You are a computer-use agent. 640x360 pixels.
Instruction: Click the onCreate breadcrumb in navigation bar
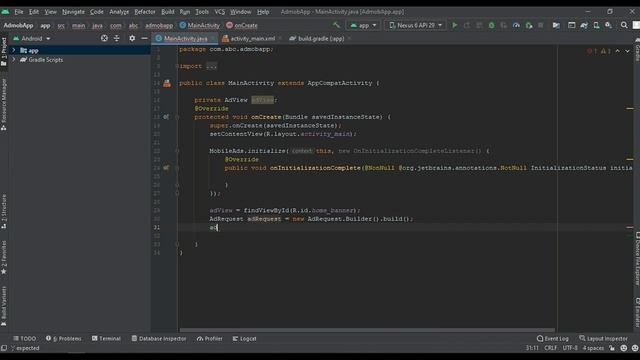[x=242, y=25]
